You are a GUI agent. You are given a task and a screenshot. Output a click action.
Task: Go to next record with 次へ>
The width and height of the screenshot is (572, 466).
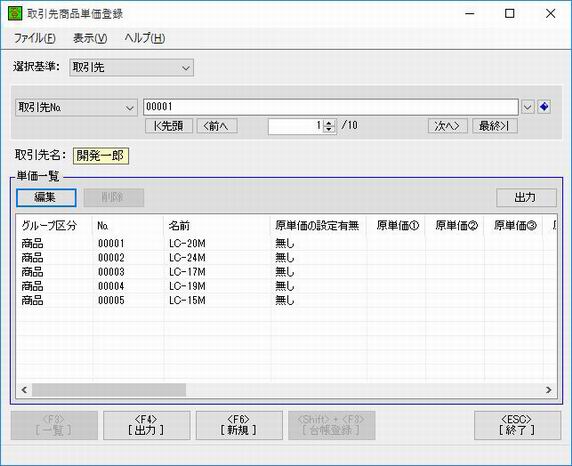coord(448,126)
